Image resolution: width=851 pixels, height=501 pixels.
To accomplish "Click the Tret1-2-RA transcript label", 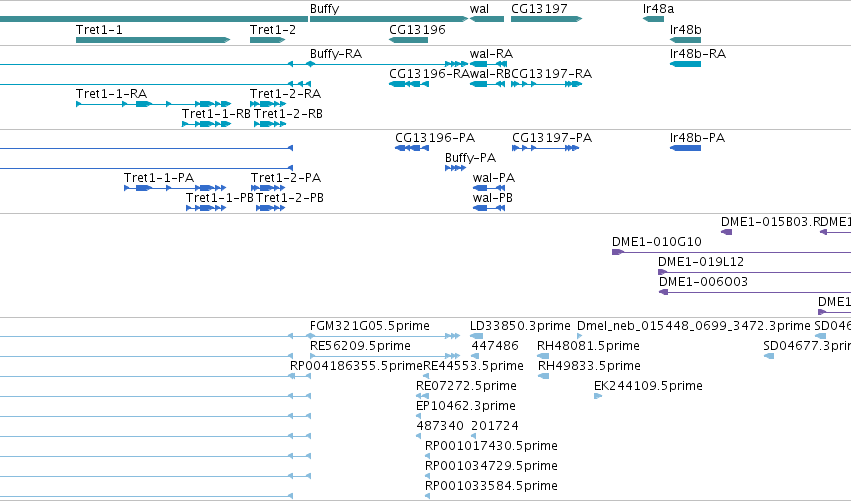I will (x=285, y=94).
